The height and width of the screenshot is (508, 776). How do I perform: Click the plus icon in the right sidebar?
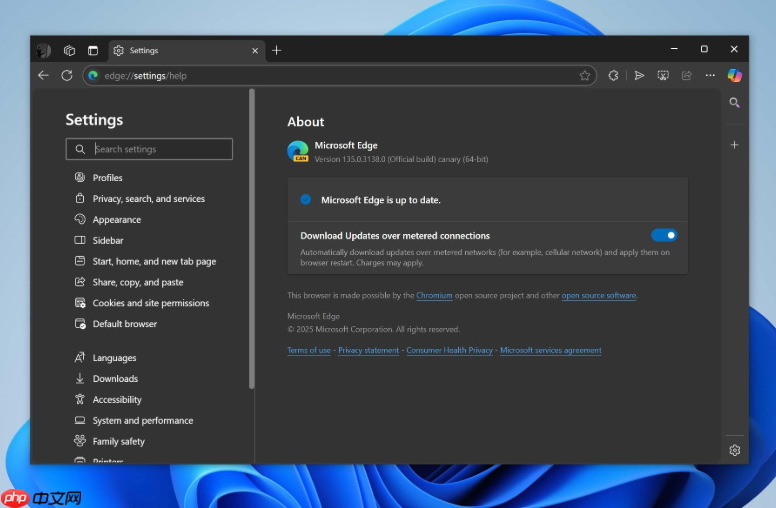(x=734, y=145)
